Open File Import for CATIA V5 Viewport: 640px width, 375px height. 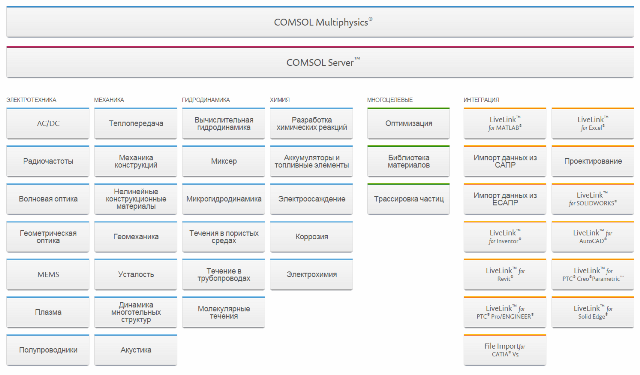tap(505, 350)
